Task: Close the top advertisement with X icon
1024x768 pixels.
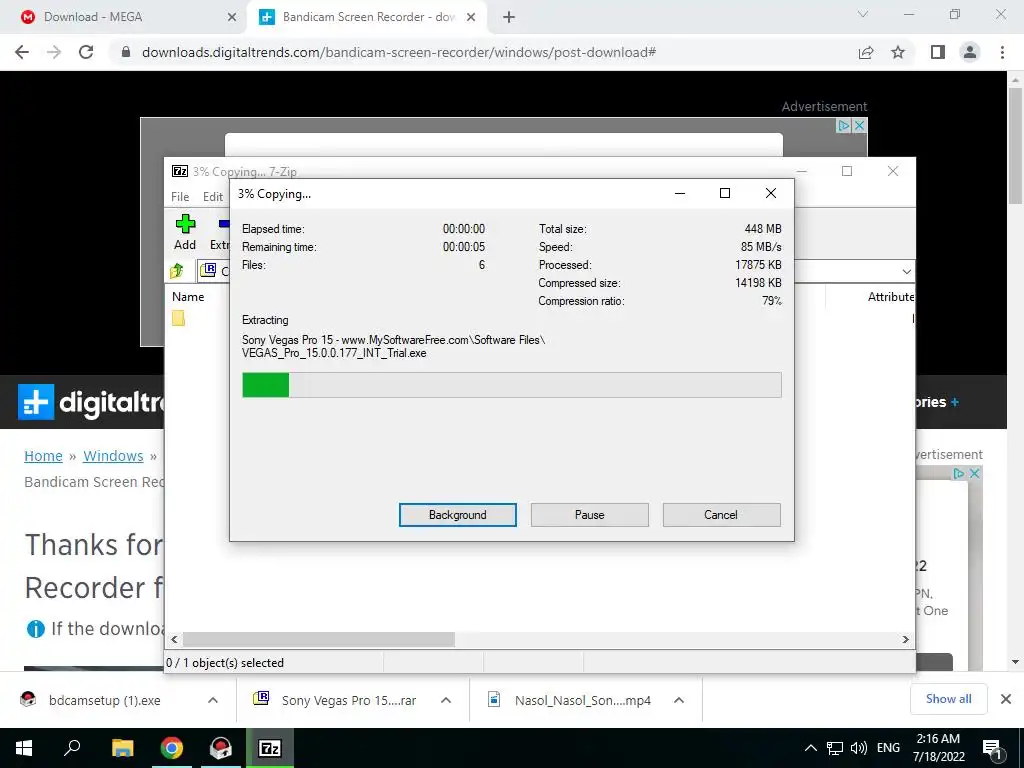Action: (860, 125)
